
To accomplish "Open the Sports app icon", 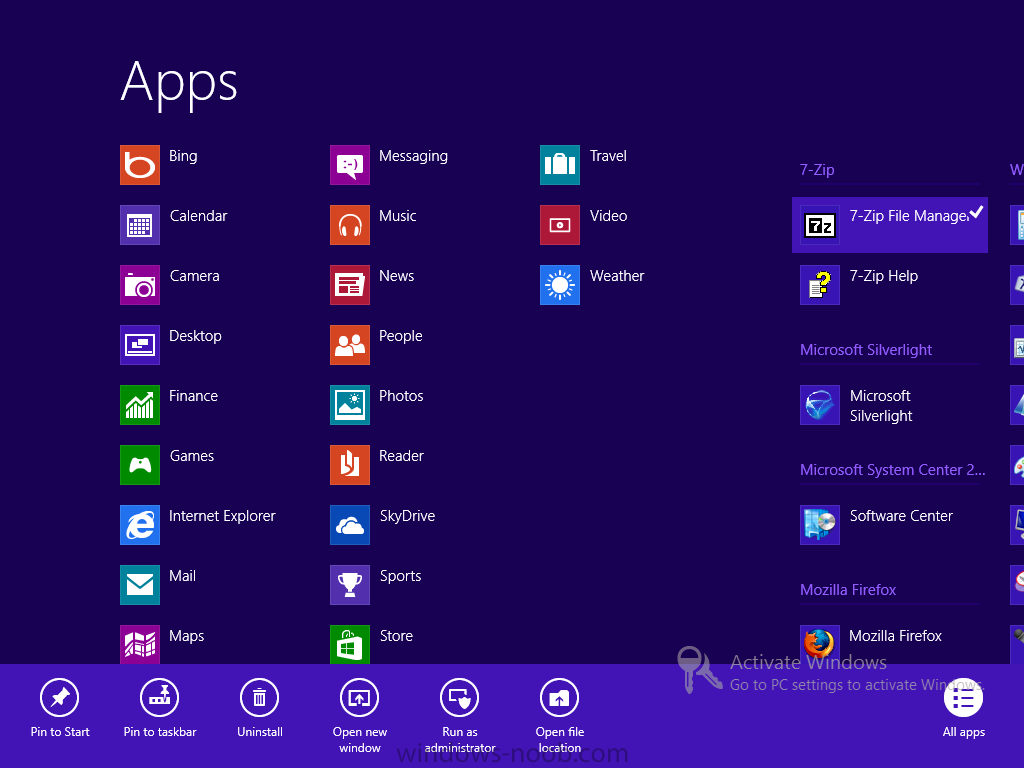I will 350,585.
